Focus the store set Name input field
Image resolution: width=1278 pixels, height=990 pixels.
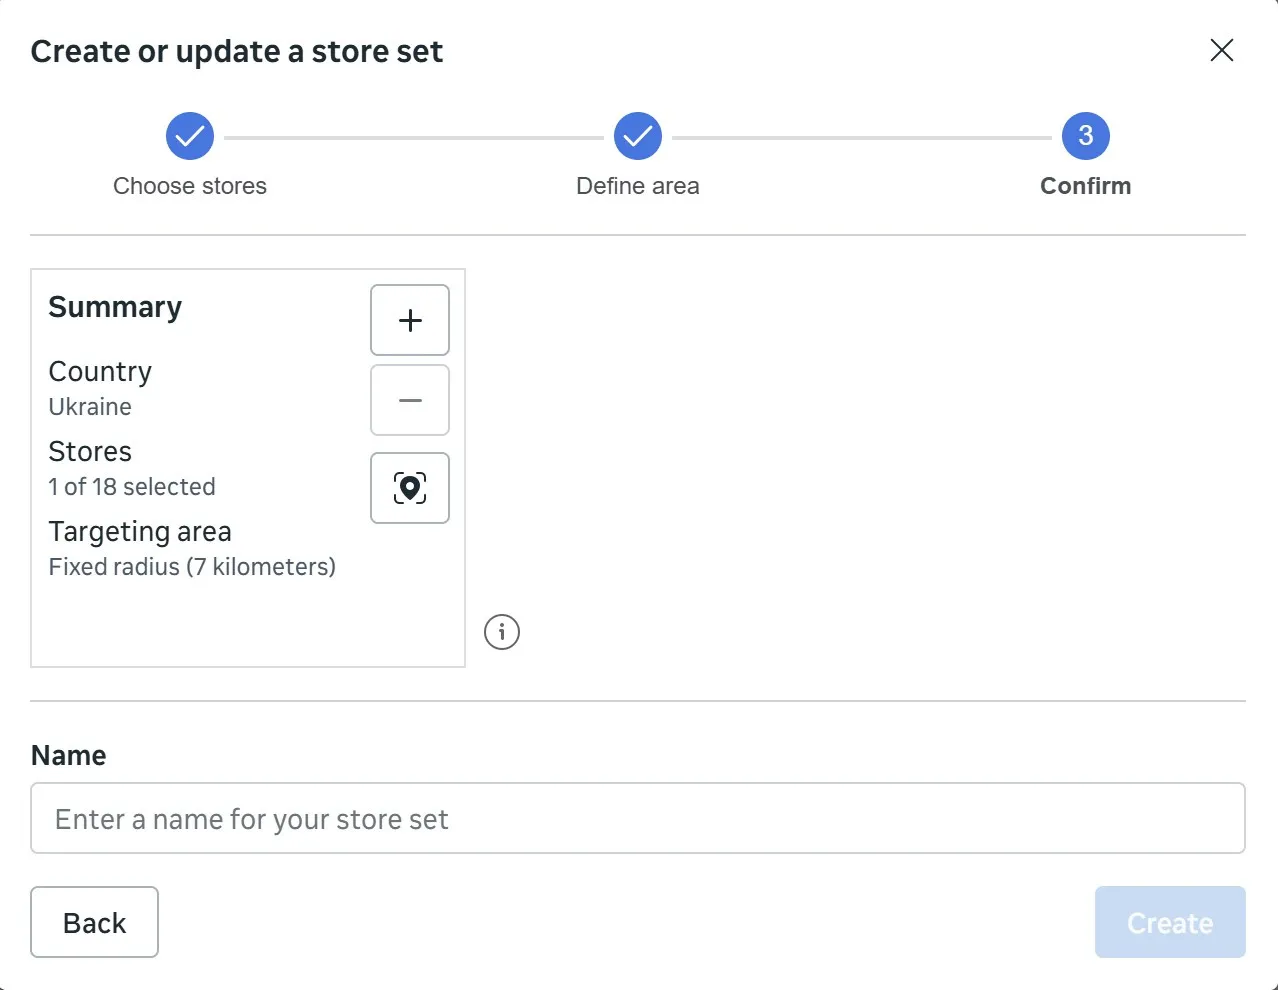click(638, 818)
